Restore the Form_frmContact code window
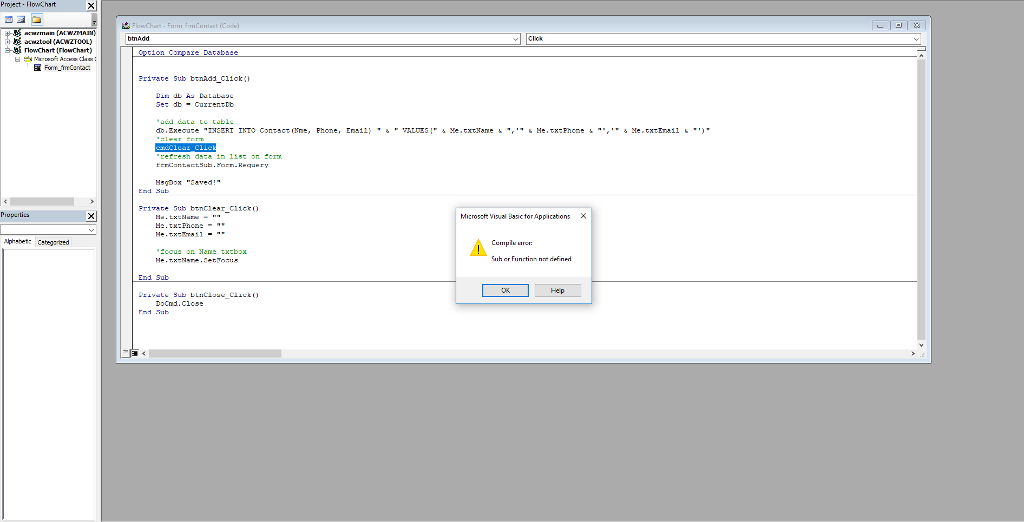Viewport: 1024px width, 522px height. click(x=899, y=25)
